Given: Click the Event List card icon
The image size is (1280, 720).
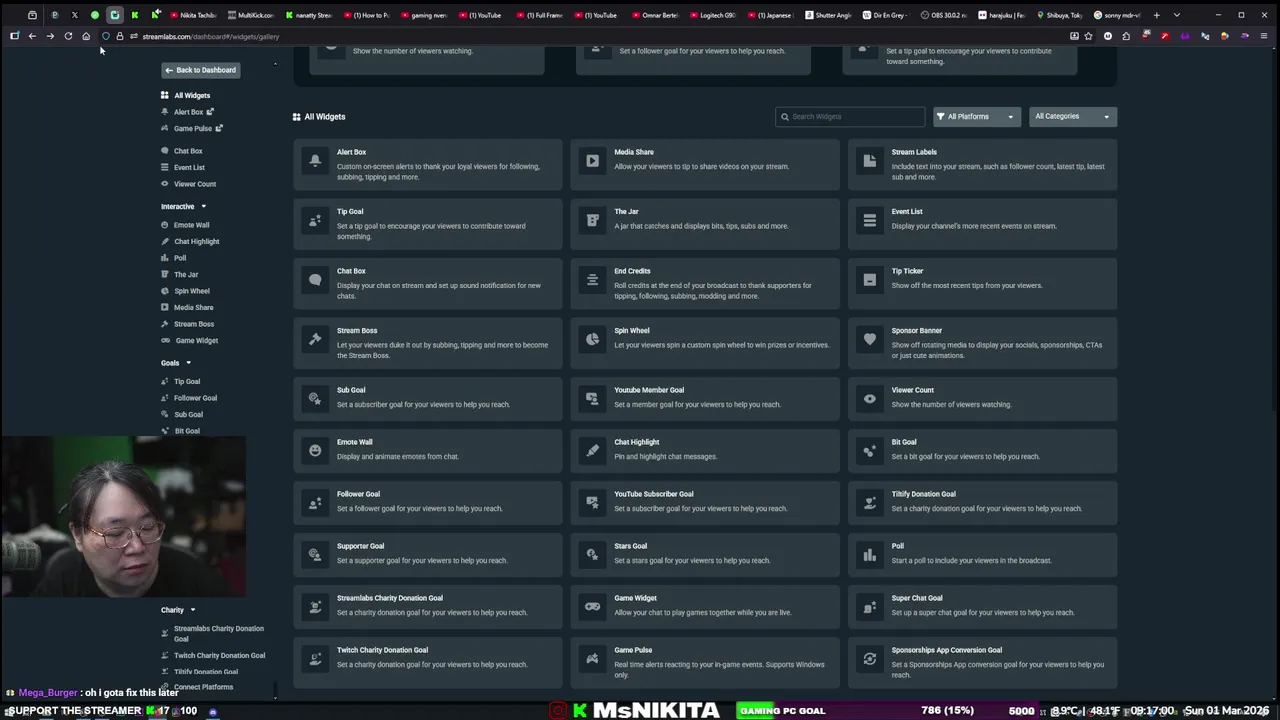Looking at the screenshot, I should tap(869, 220).
